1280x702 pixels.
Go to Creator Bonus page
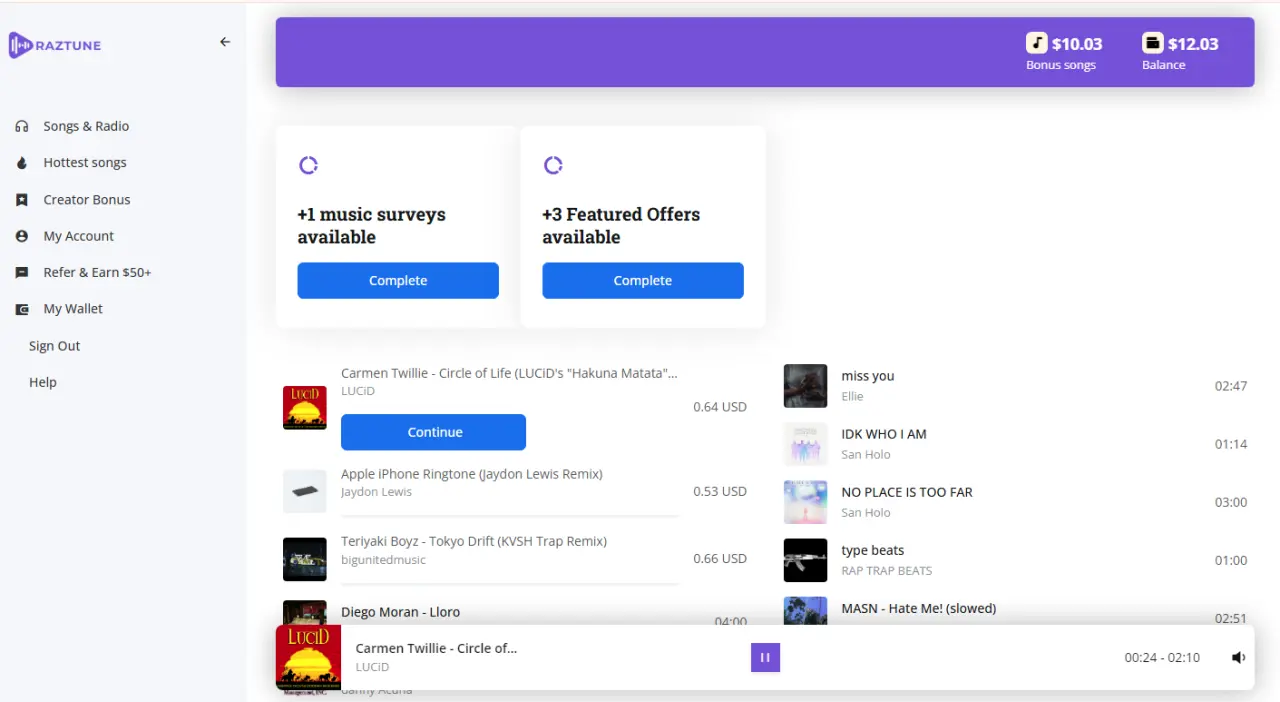[87, 200]
